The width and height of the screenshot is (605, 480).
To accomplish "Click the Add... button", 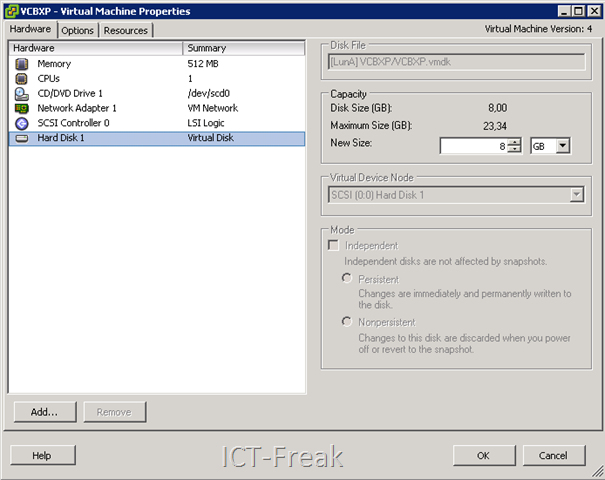I will click(x=44, y=411).
